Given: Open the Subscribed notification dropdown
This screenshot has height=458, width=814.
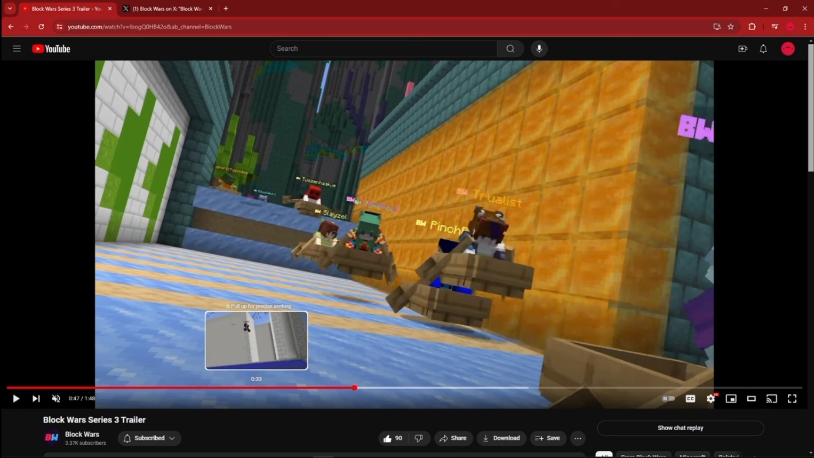Looking at the screenshot, I should [150, 438].
